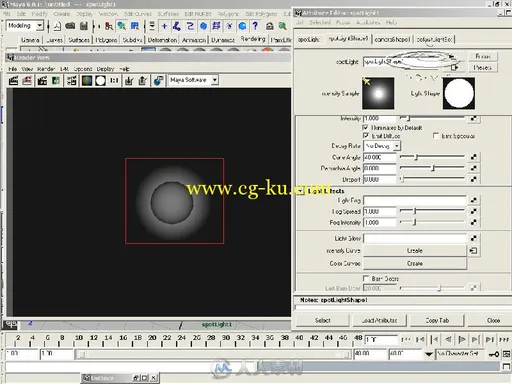The height and width of the screenshot is (384, 512).
Task: Click the Select button in Attribute Editor
Action: (x=323, y=320)
